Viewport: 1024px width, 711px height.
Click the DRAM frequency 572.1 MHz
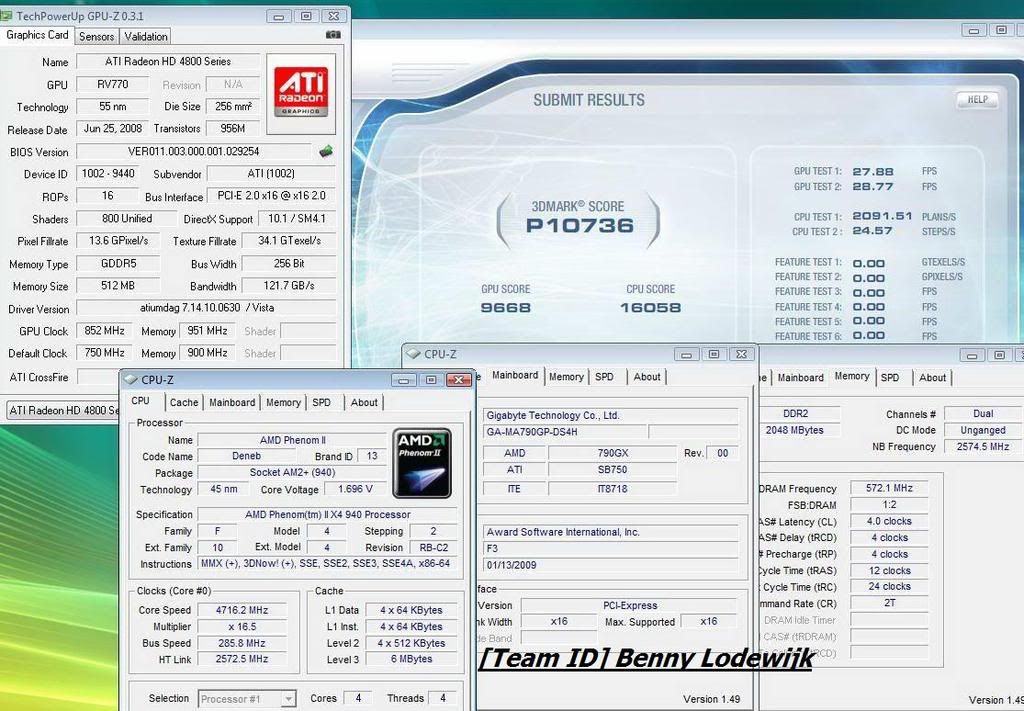pyautogui.click(x=889, y=488)
